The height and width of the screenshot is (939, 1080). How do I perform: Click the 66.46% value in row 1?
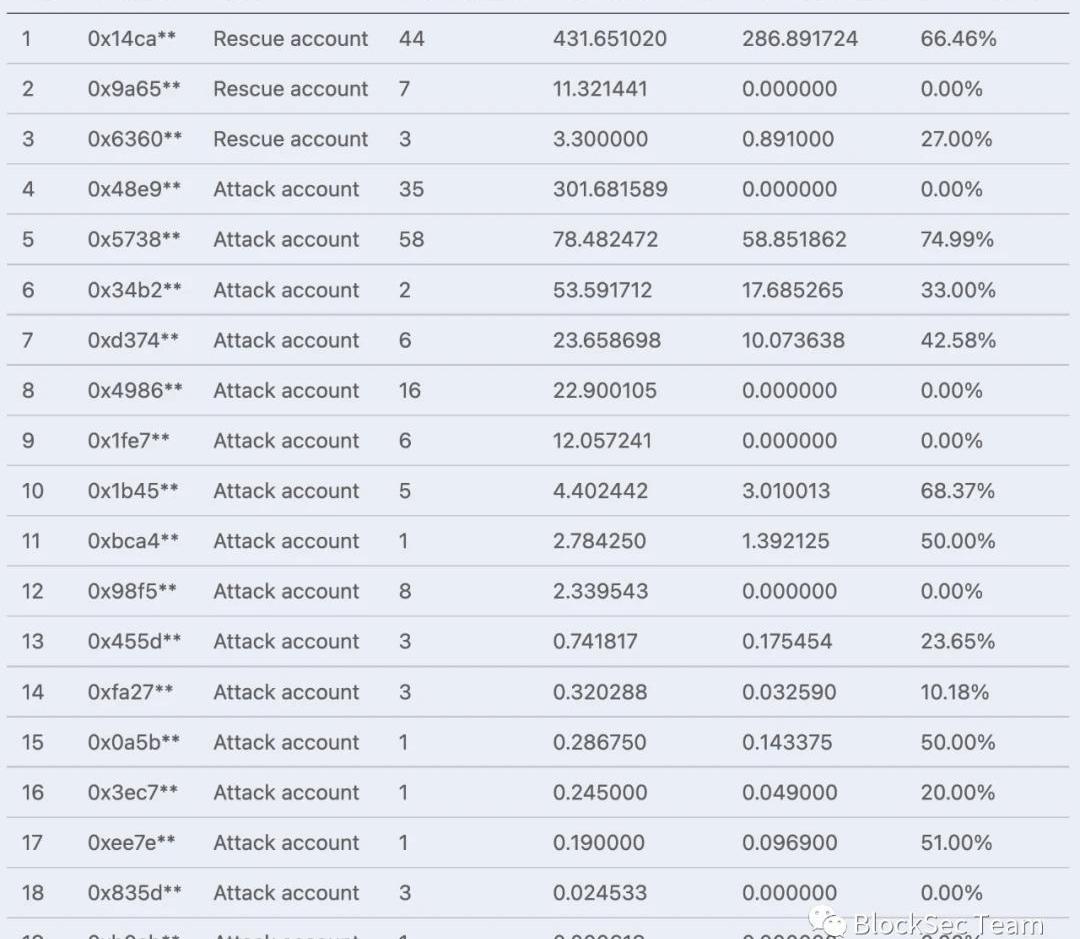tap(958, 39)
